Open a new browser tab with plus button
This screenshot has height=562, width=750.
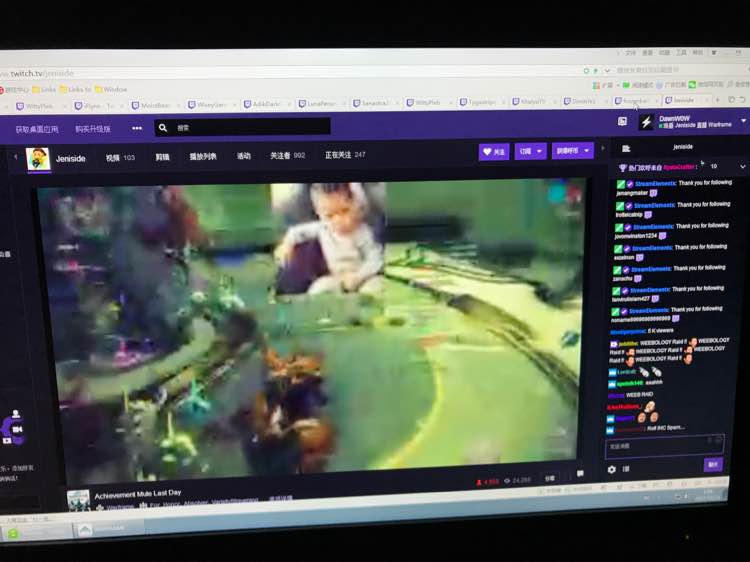click(717, 99)
